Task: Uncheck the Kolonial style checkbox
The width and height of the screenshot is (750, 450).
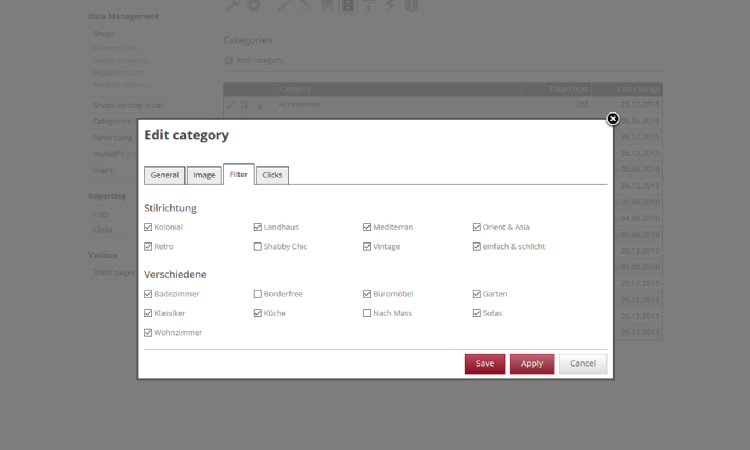Action: click(x=149, y=227)
